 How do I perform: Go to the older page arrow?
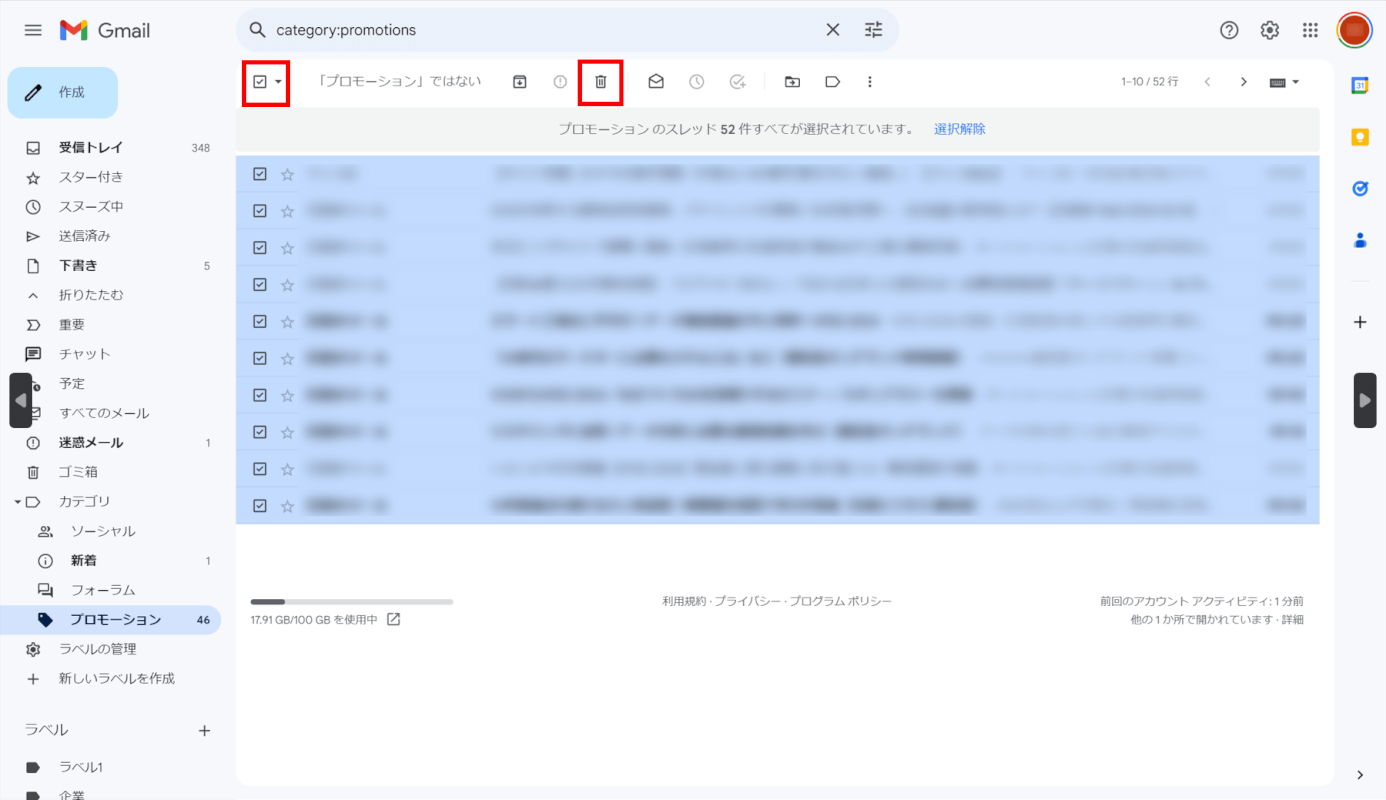click(1244, 82)
